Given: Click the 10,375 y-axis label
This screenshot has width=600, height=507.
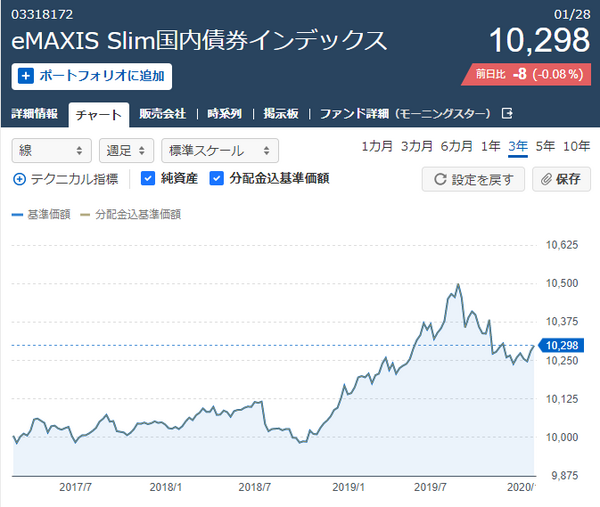Looking at the screenshot, I should 562,321.
